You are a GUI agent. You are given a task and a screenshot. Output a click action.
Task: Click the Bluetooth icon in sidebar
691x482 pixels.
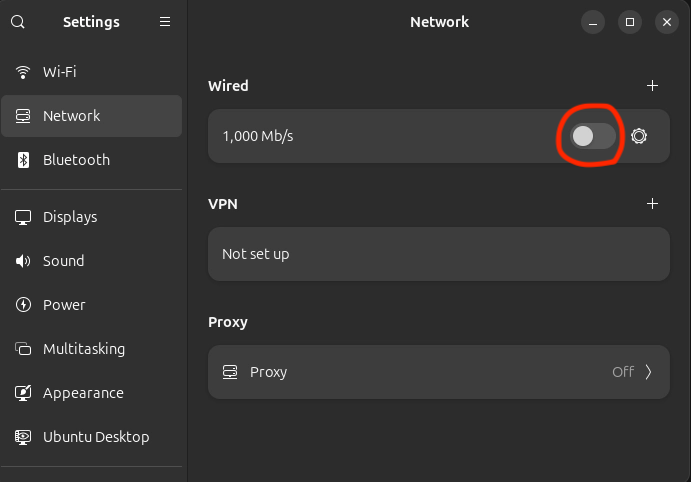click(x=23, y=160)
